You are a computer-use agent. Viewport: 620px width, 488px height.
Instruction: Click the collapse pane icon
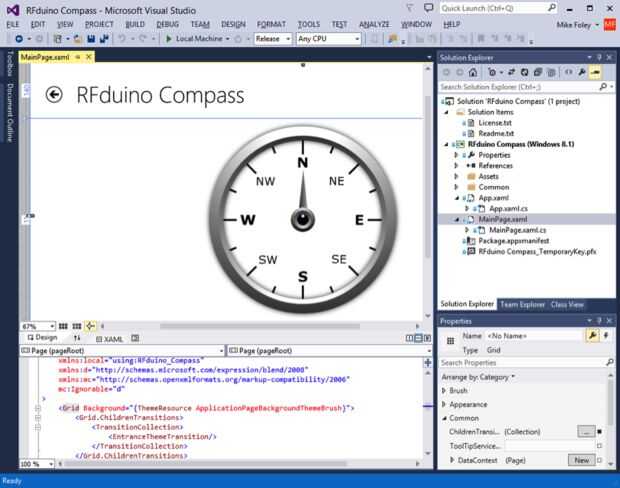pyautogui.click(x=427, y=338)
